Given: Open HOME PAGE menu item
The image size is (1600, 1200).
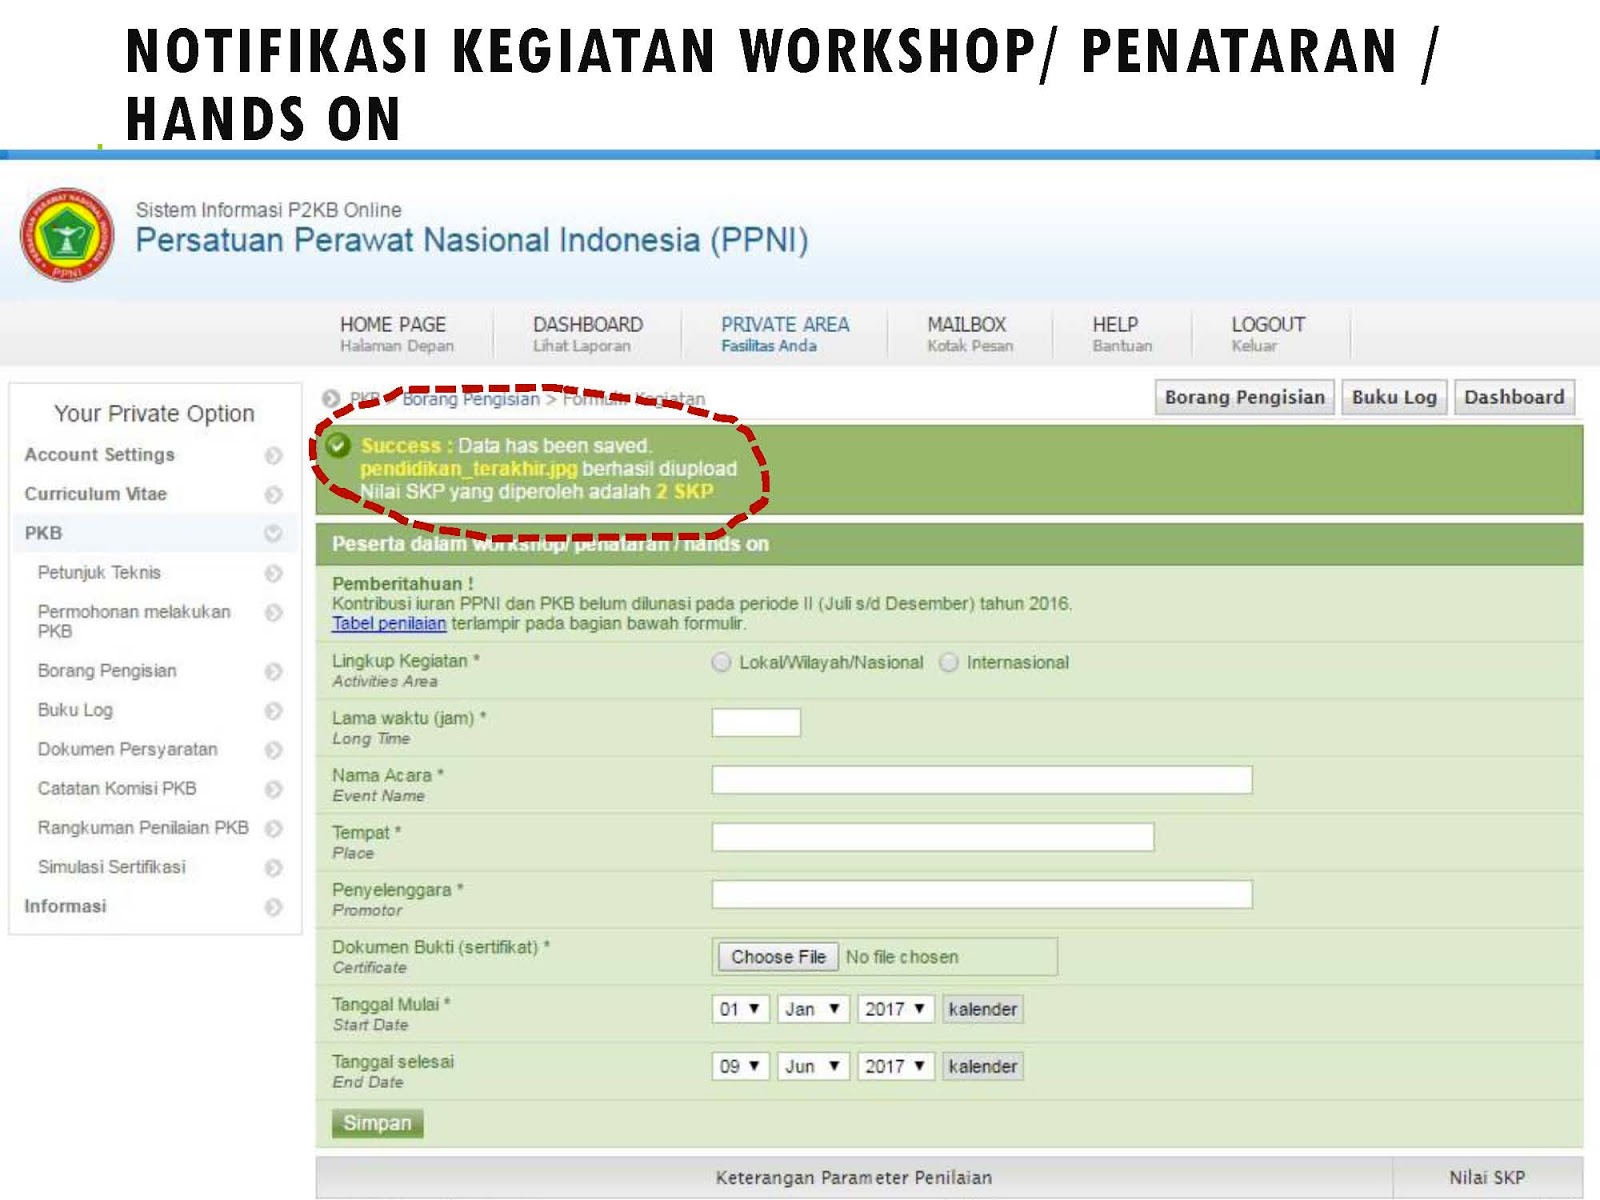Looking at the screenshot, I should coord(396,334).
